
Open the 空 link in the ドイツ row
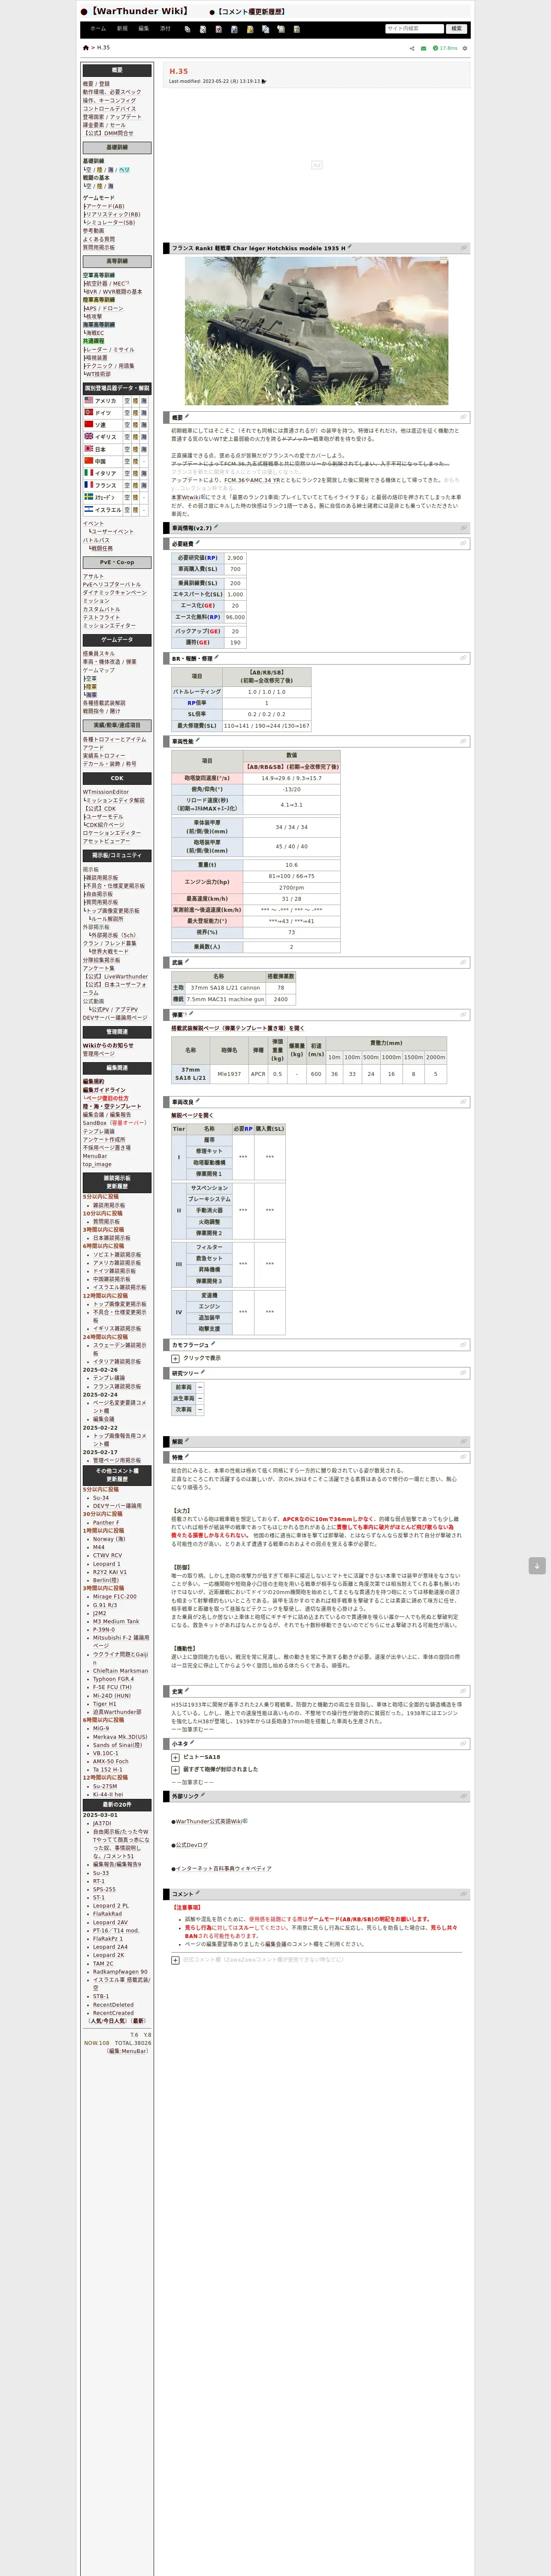pos(127,412)
